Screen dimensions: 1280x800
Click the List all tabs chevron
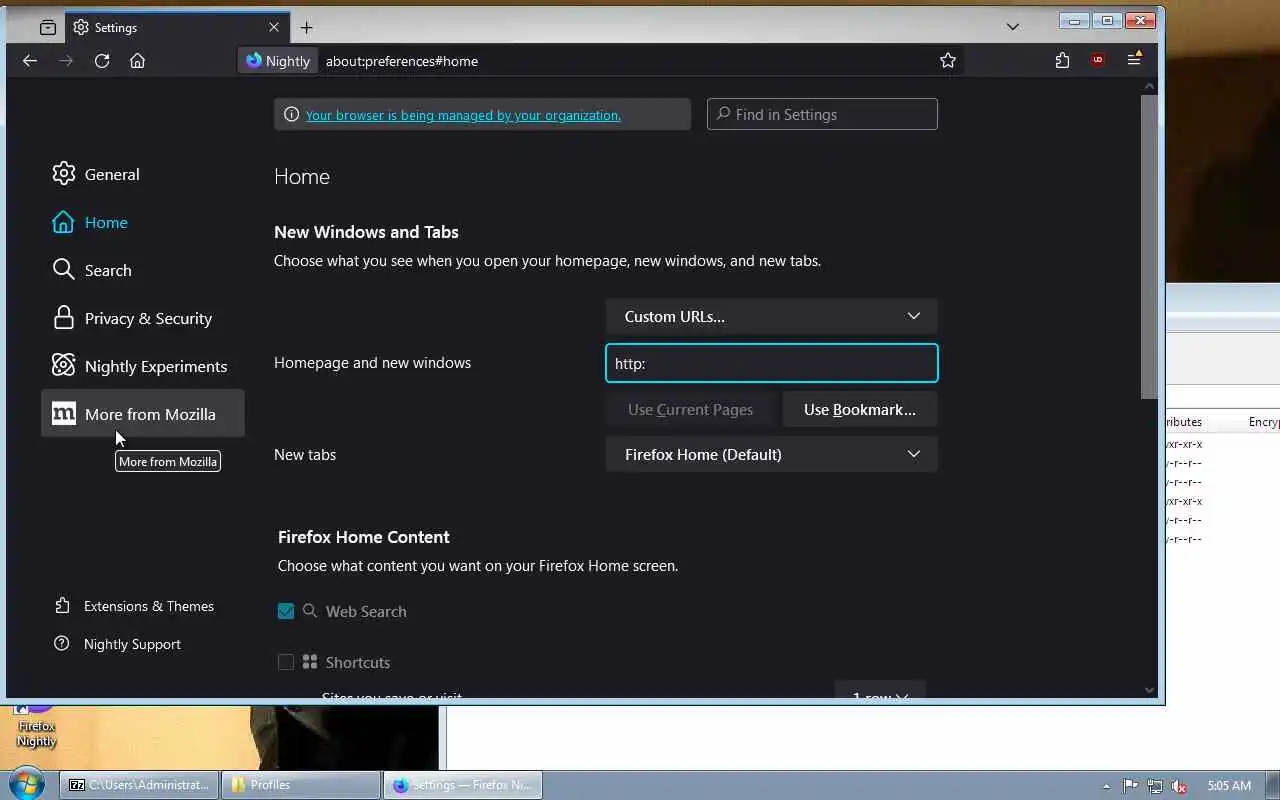(1012, 27)
